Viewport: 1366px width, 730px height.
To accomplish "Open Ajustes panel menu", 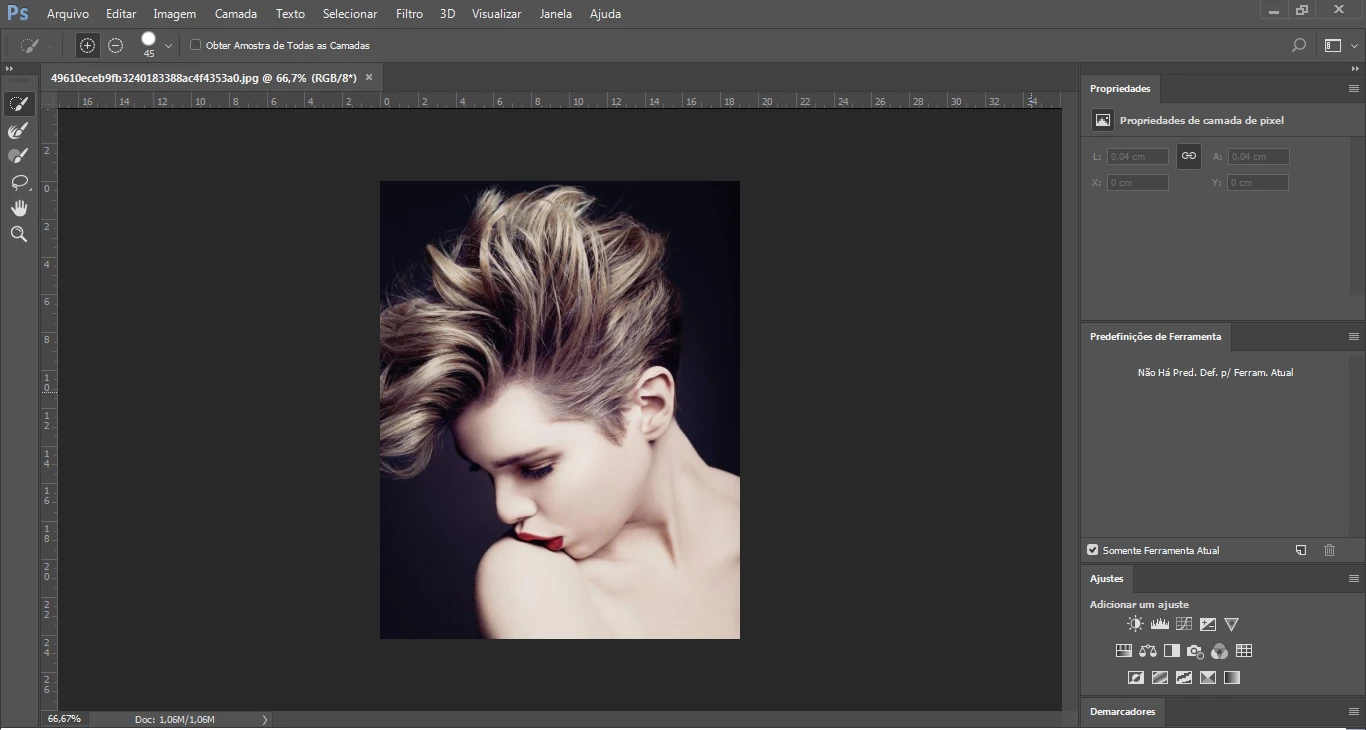I will pyautogui.click(x=1354, y=579).
